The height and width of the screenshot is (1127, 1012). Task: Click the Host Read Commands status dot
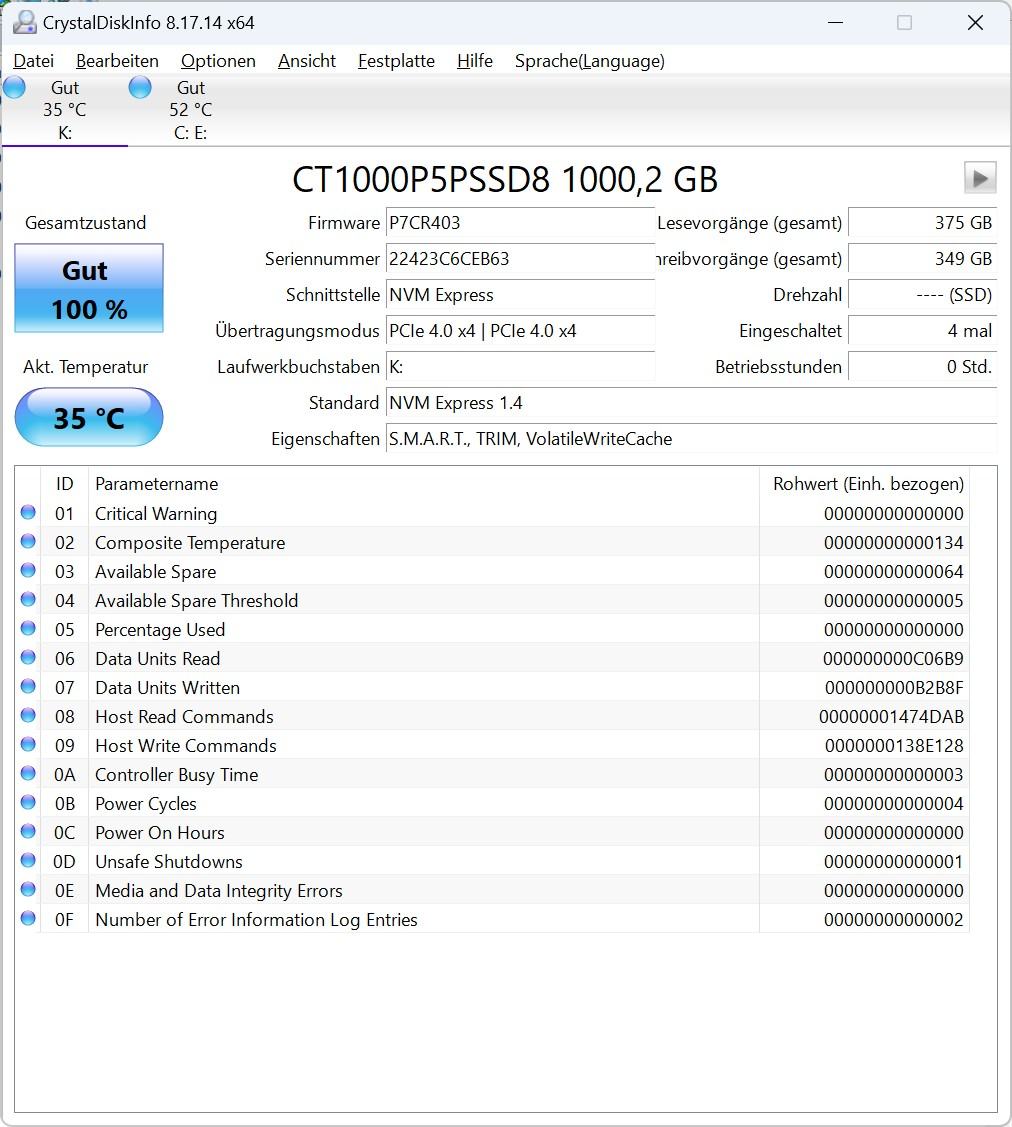[x=28, y=715]
